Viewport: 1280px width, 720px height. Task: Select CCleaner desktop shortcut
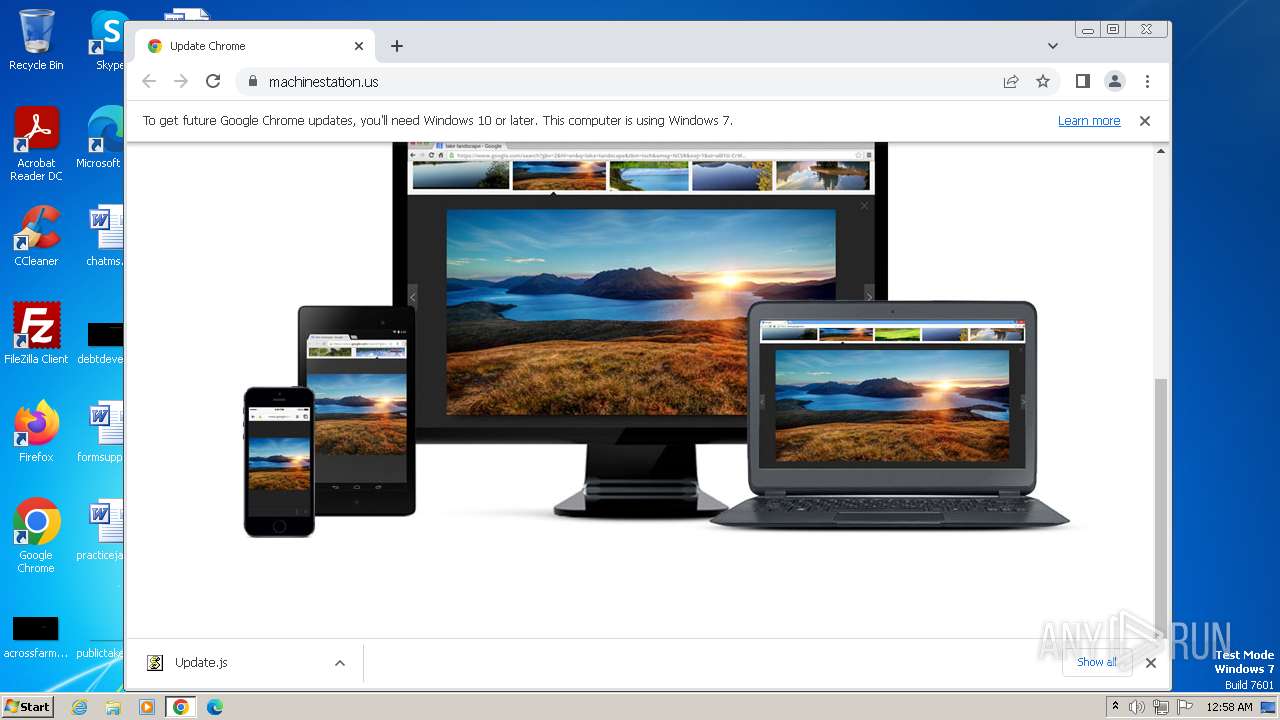click(x=36, y=236)
